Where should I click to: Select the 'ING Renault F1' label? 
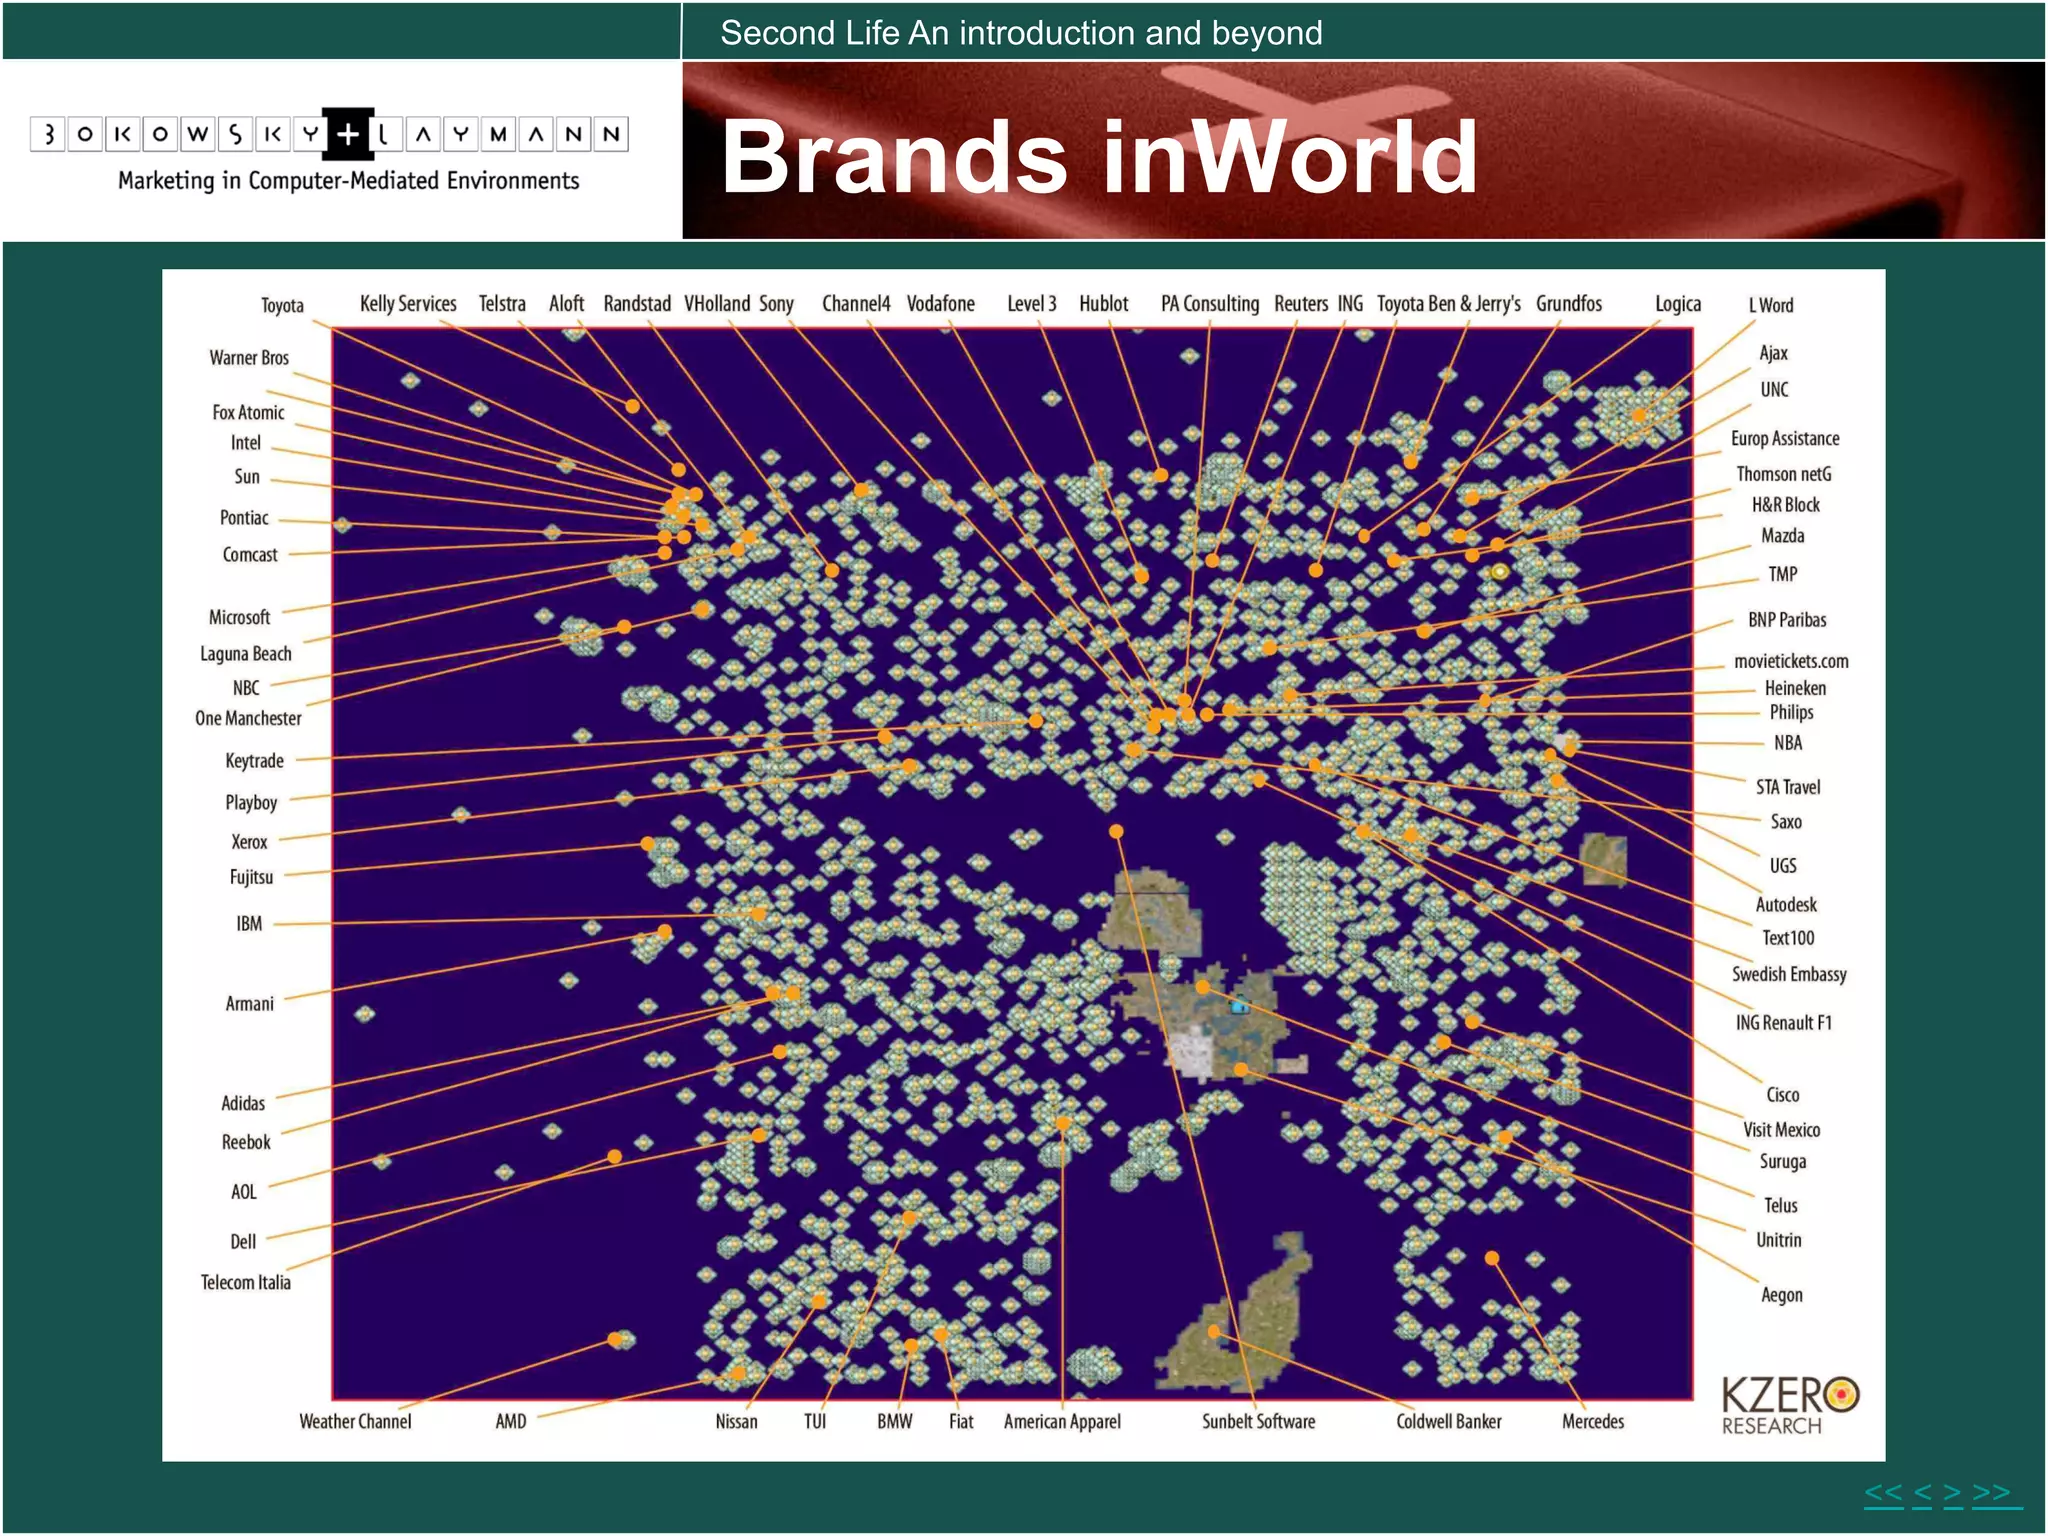point(1784,1023)
